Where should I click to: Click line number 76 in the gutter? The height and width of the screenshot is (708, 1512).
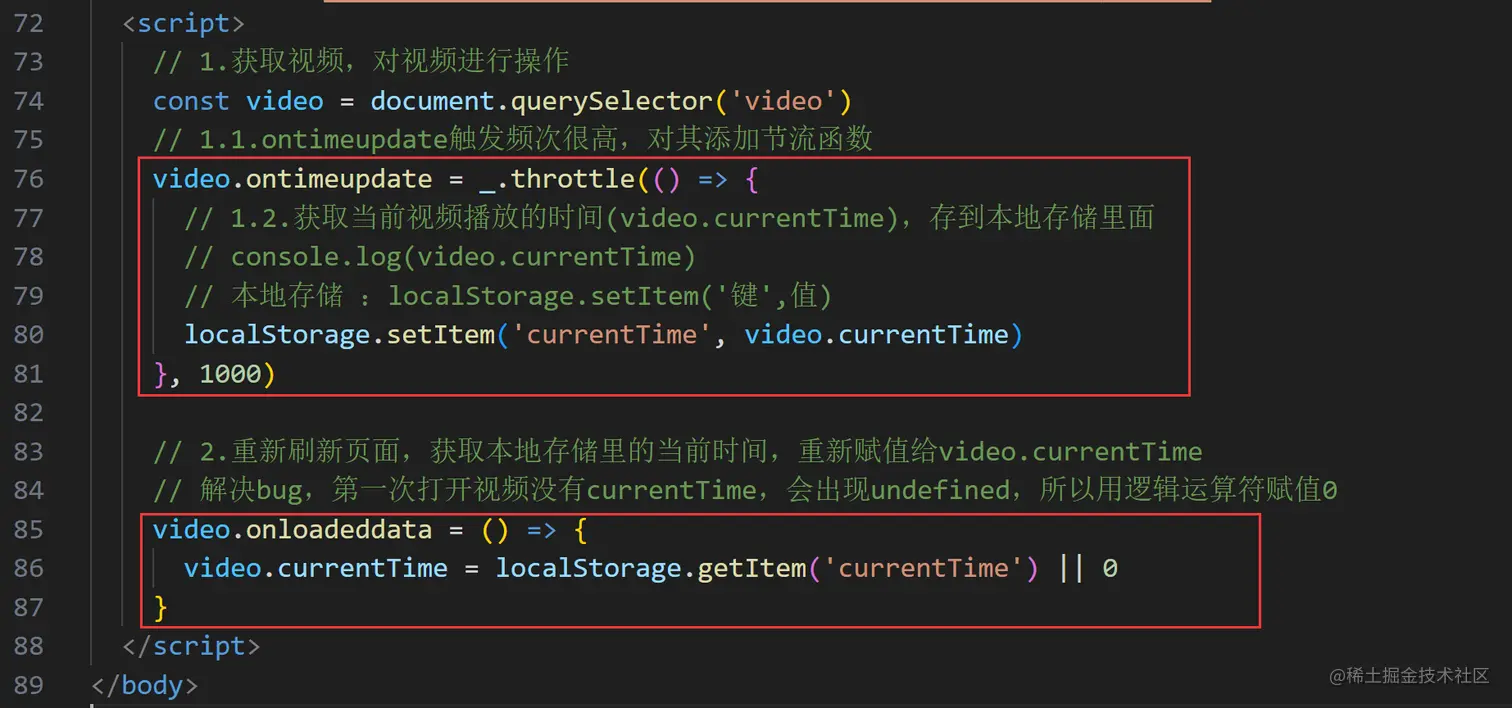[x=29, y=179]
